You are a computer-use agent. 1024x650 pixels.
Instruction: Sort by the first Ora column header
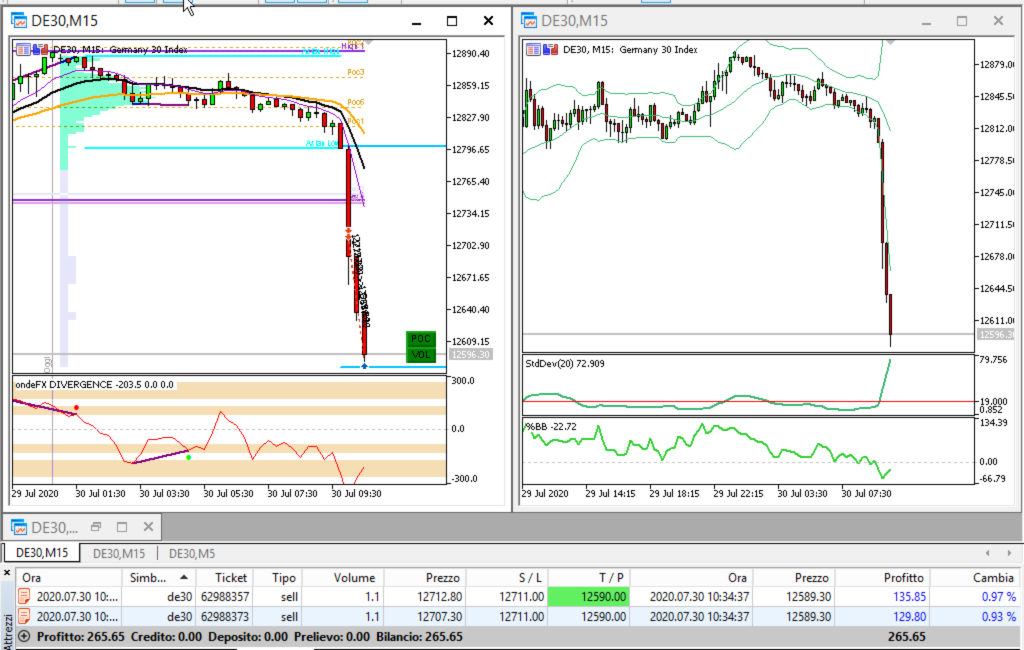(68, 577)
